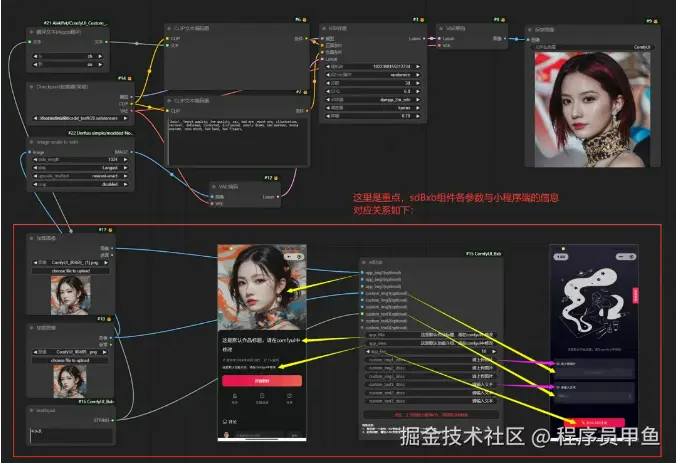The width and height of the screenshot is (676, 463).
Task: Open the Checkpoint safetensors model dropdown
Action: (80, 118)
